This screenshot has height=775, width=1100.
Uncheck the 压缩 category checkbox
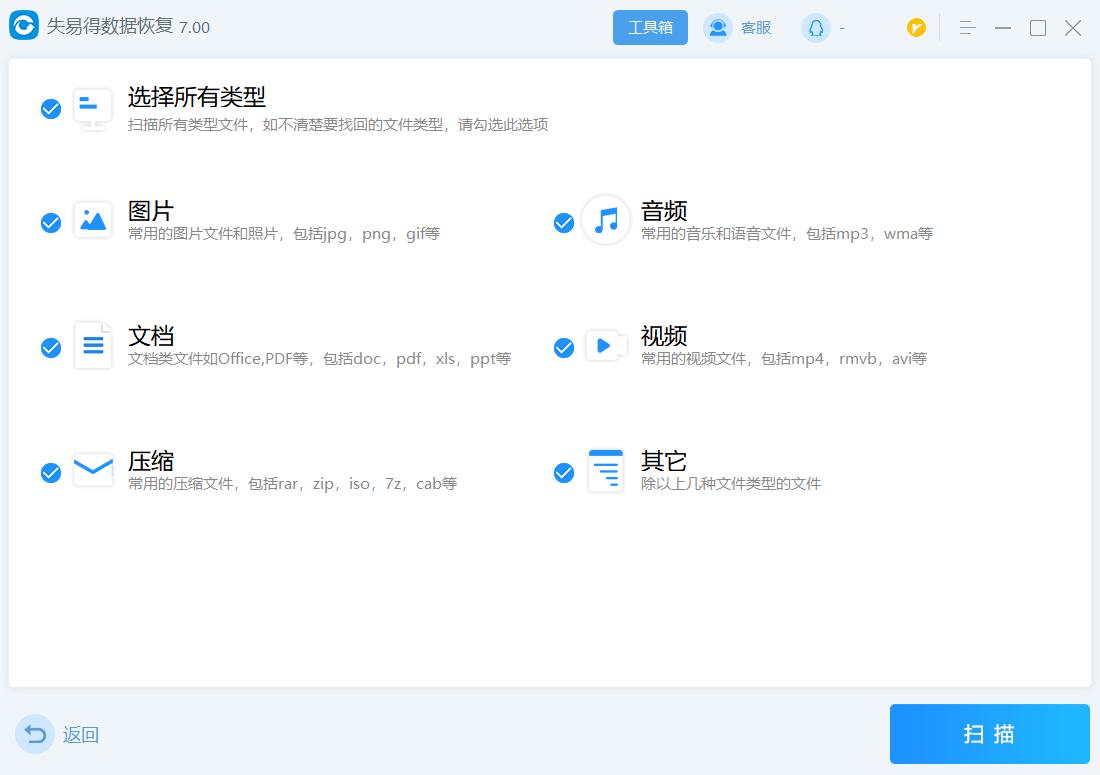point(51,473)
